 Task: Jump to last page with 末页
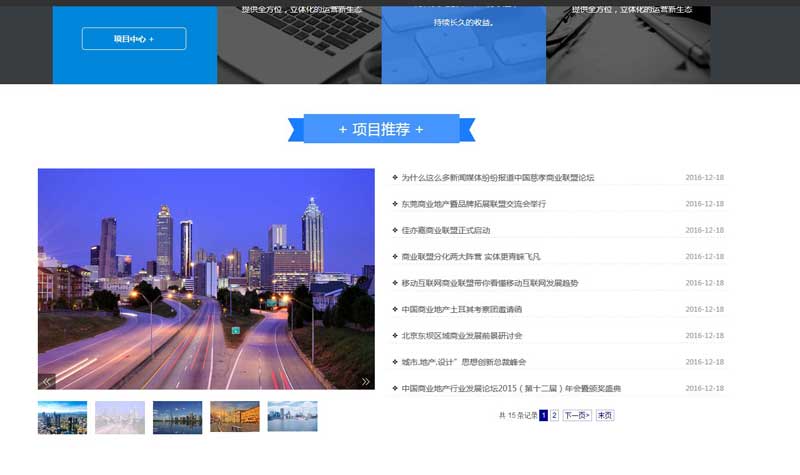tap(605, 415)
